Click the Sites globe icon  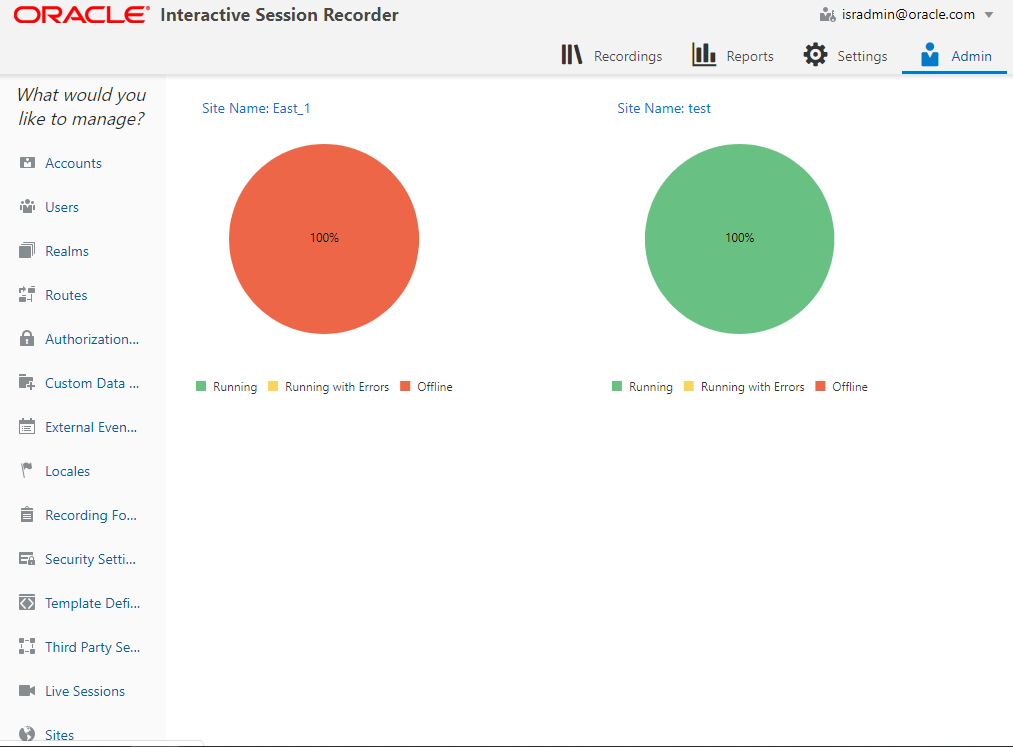point(27,734)
